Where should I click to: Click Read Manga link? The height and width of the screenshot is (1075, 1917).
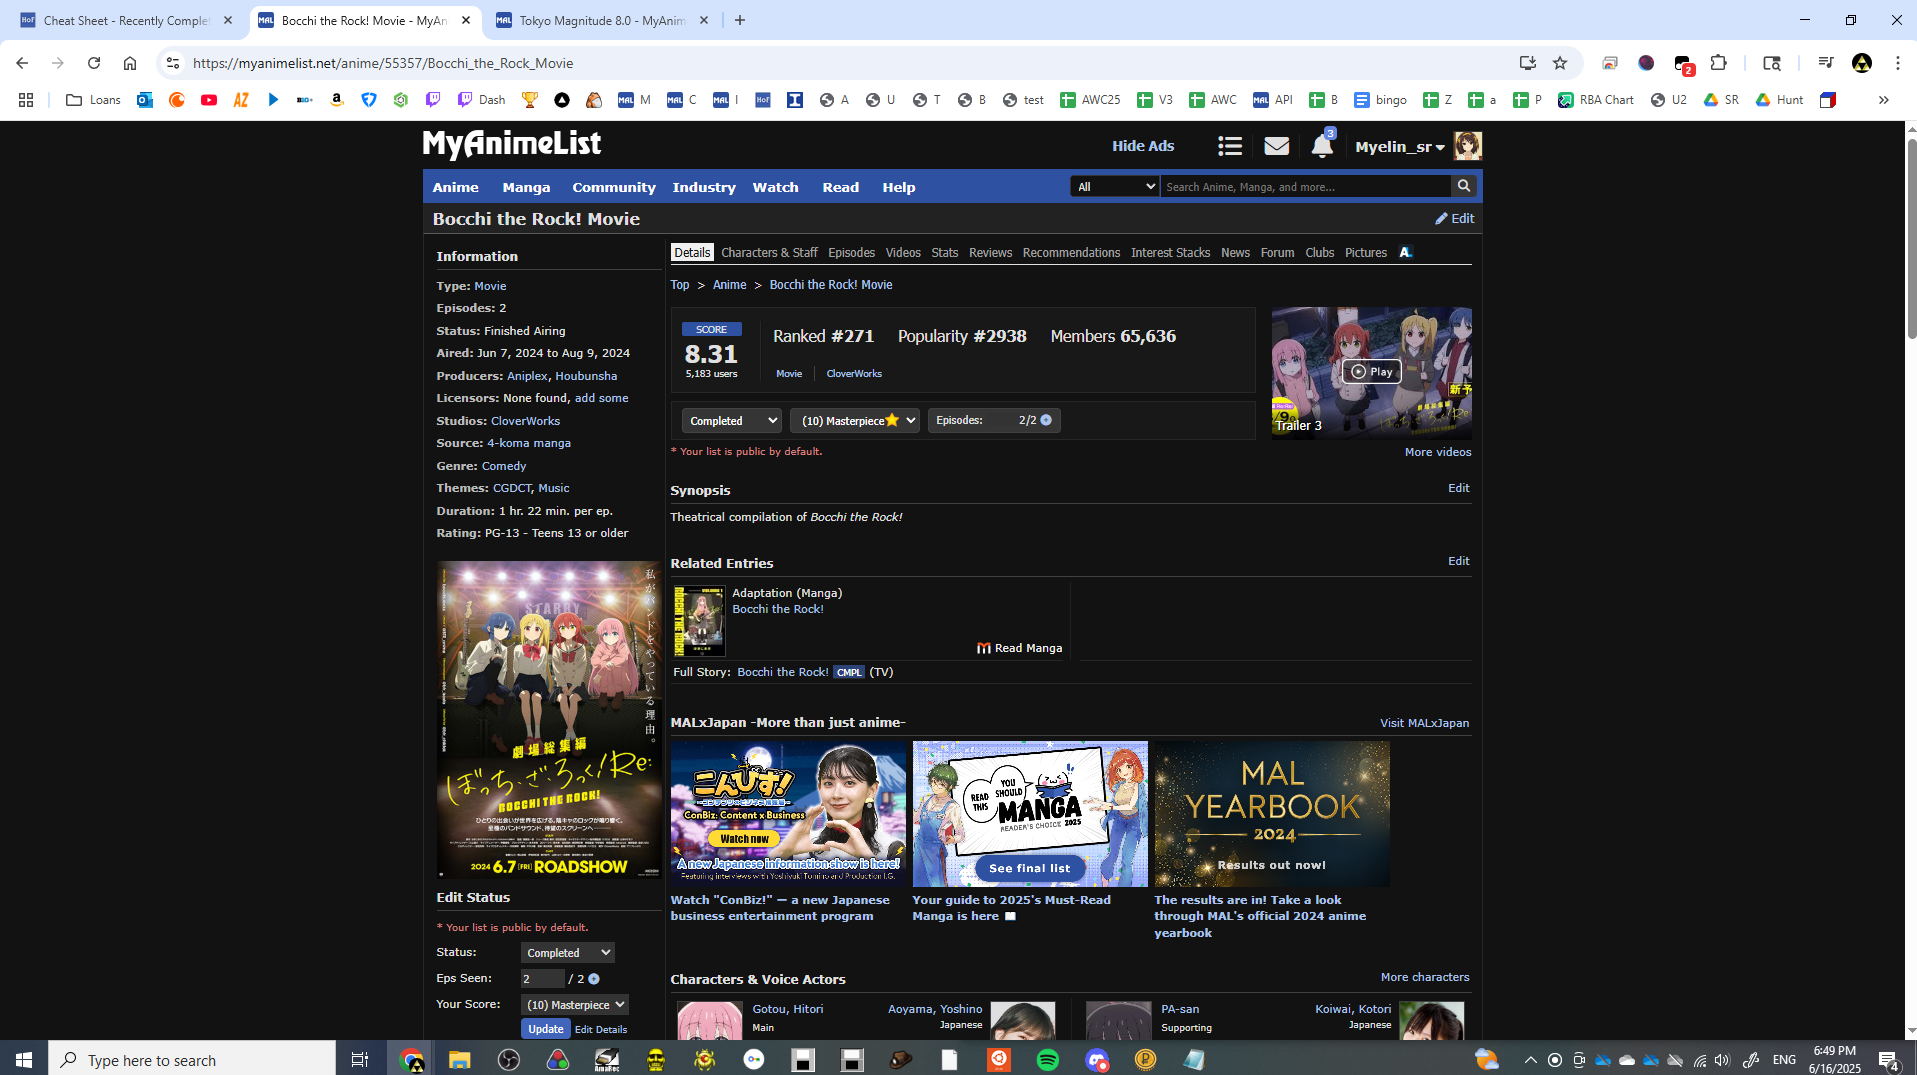(x=1019, y=648)
